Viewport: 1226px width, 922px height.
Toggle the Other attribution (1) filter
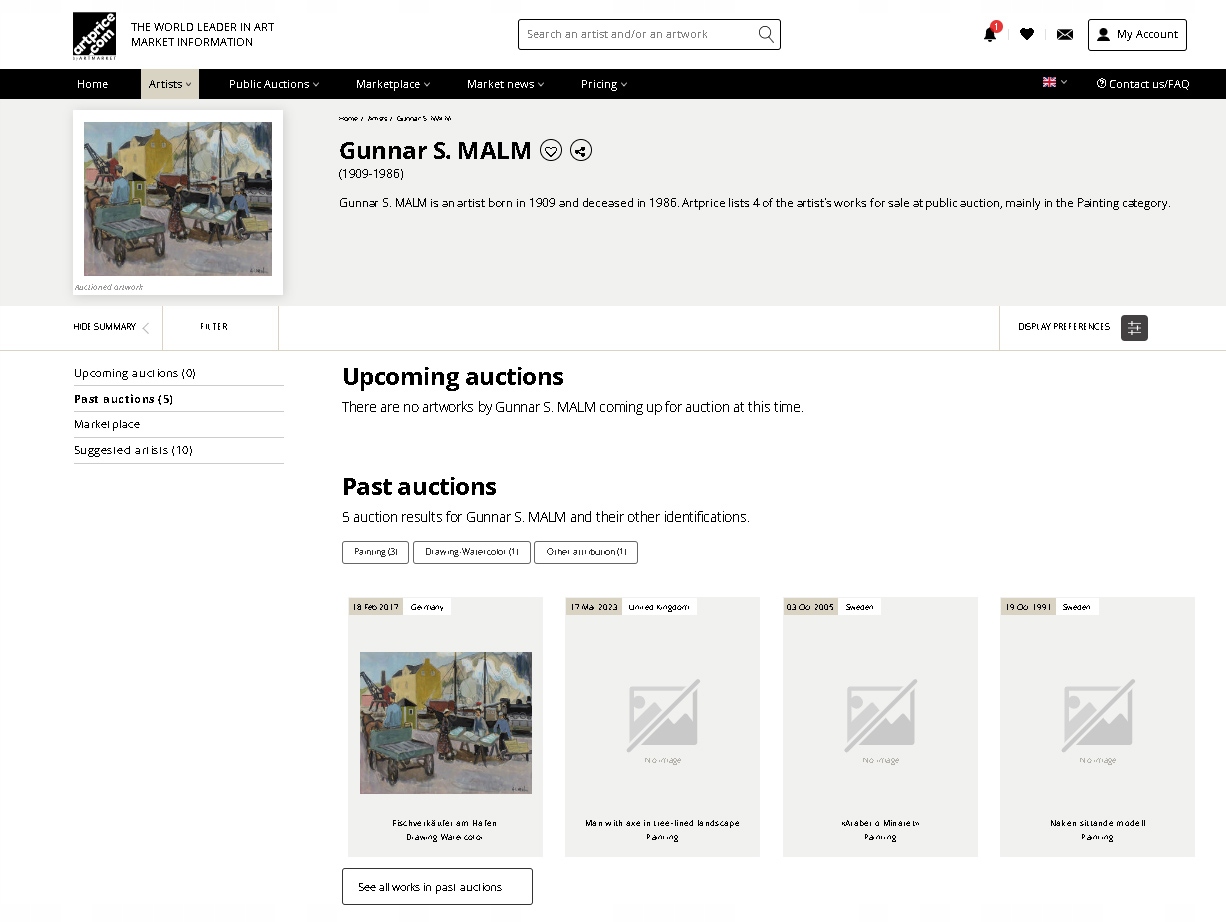586,552
